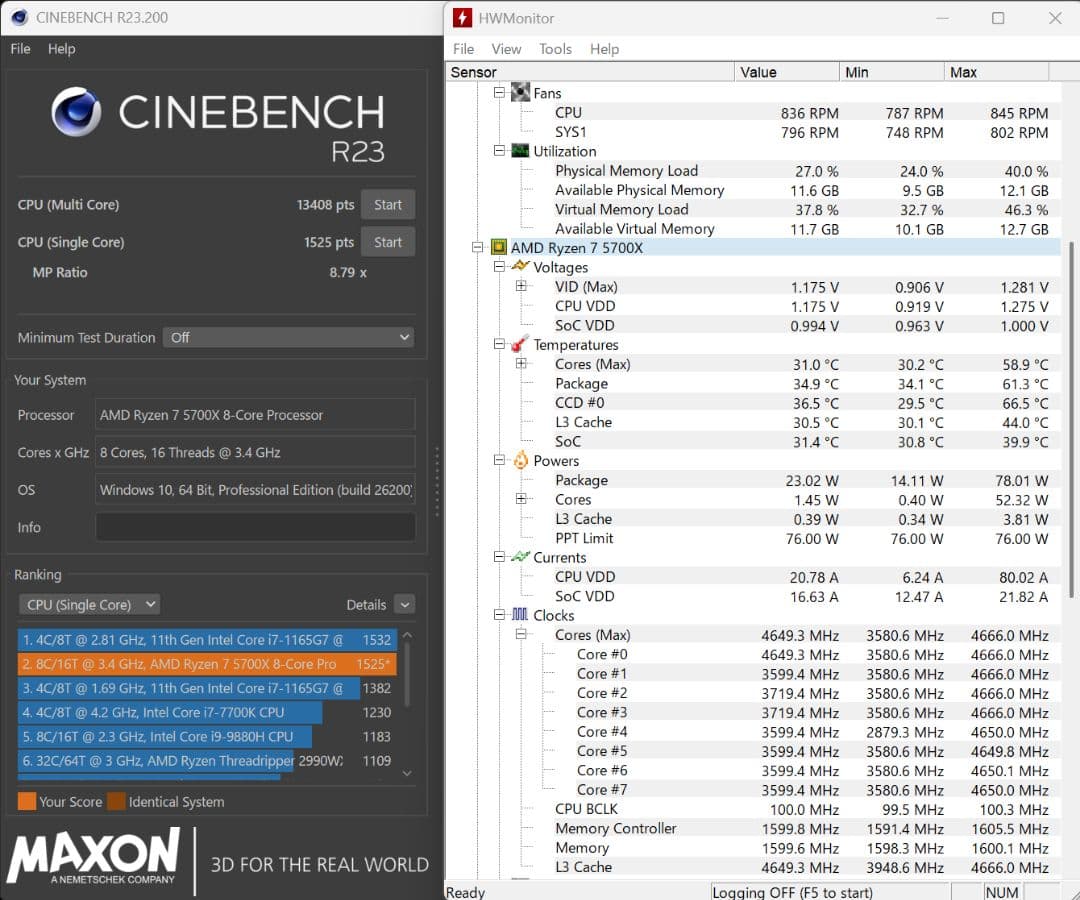
Task: Open HWMonitor View menu
Action: pyautogui.click(x=506, y=49)
